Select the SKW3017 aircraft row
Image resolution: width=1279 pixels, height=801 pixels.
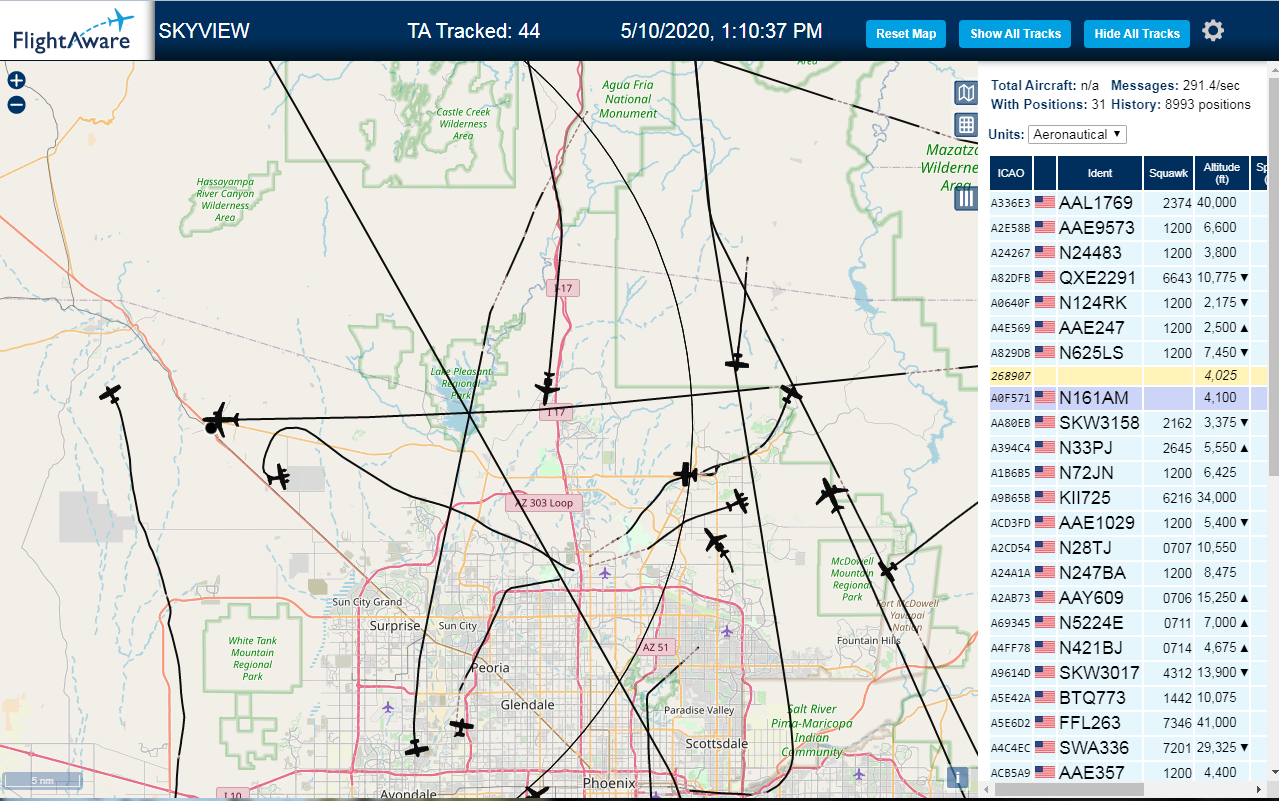click(x=1128, y=672)
